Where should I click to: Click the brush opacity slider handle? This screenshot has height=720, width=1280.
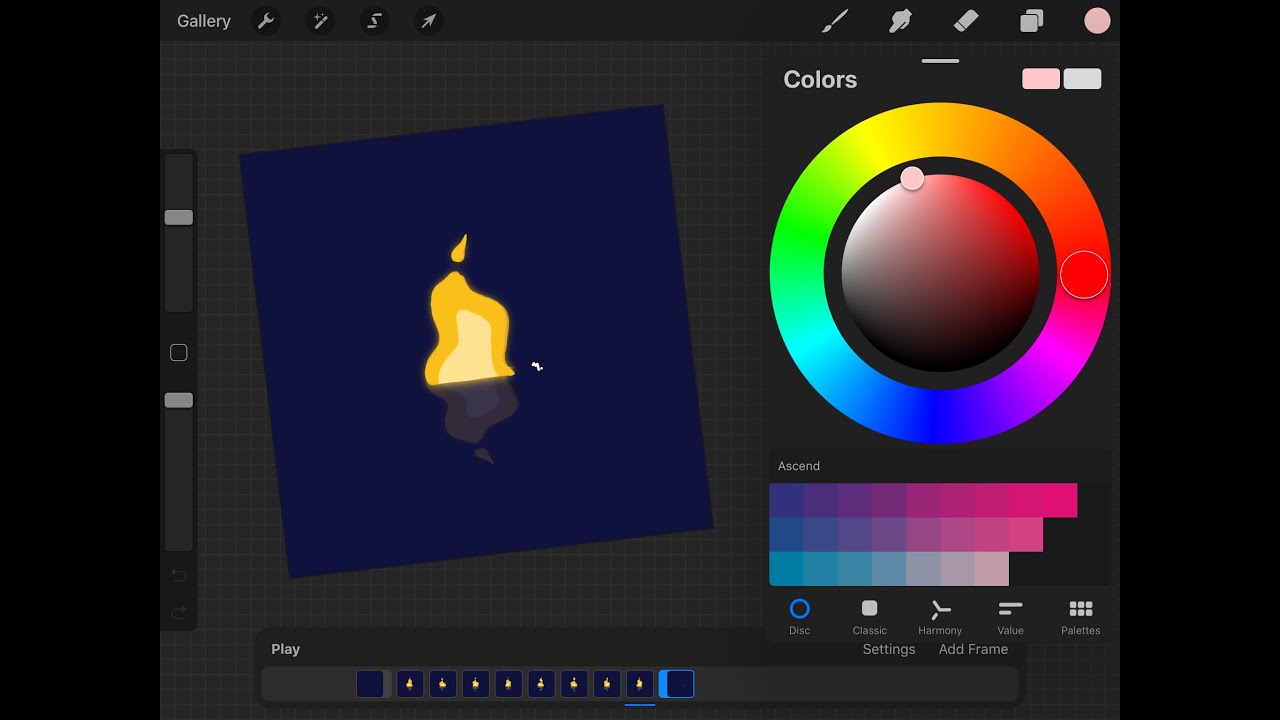(x=179, y=400)
